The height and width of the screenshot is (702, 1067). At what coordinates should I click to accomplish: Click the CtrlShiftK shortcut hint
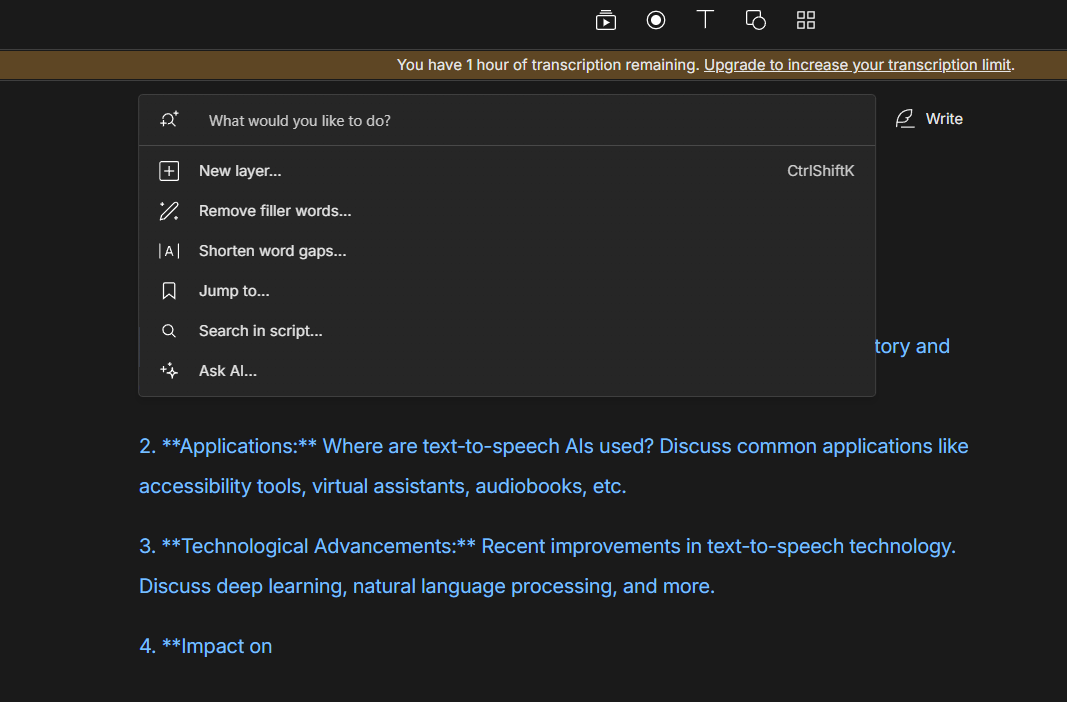pyautogui.click(x=820, y=171)
